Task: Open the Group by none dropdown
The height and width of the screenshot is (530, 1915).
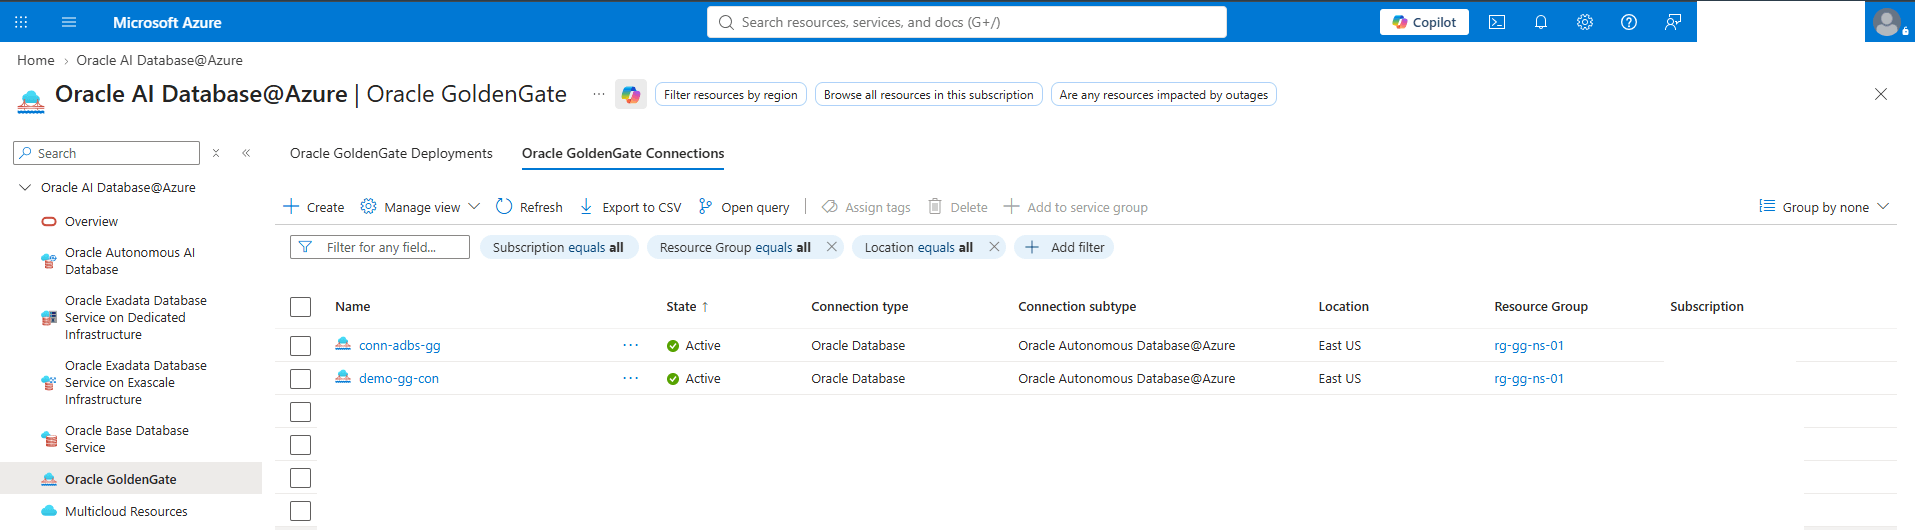Action: point(1824,207)
